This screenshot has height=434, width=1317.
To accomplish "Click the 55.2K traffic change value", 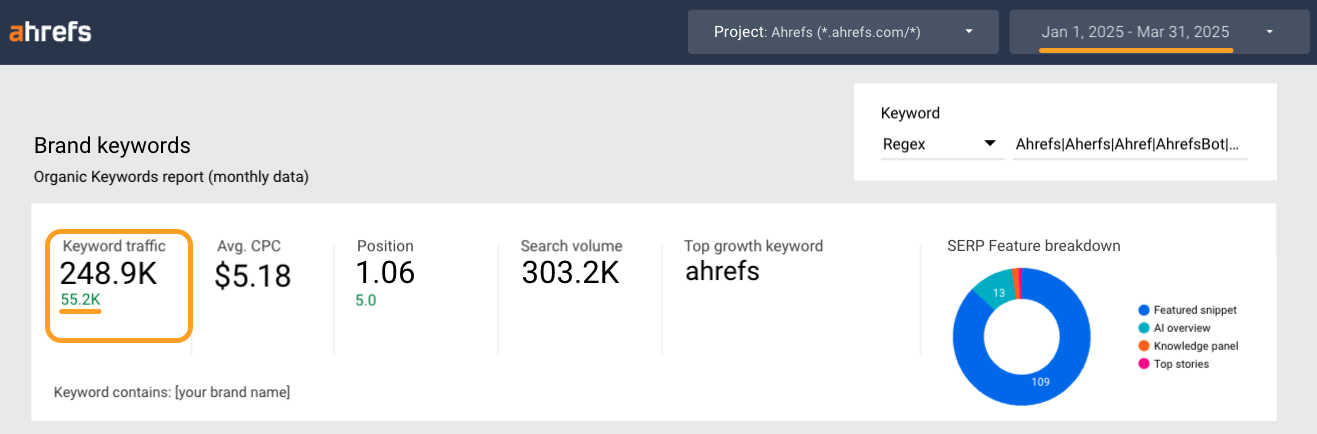I will (x=80, y=299).
